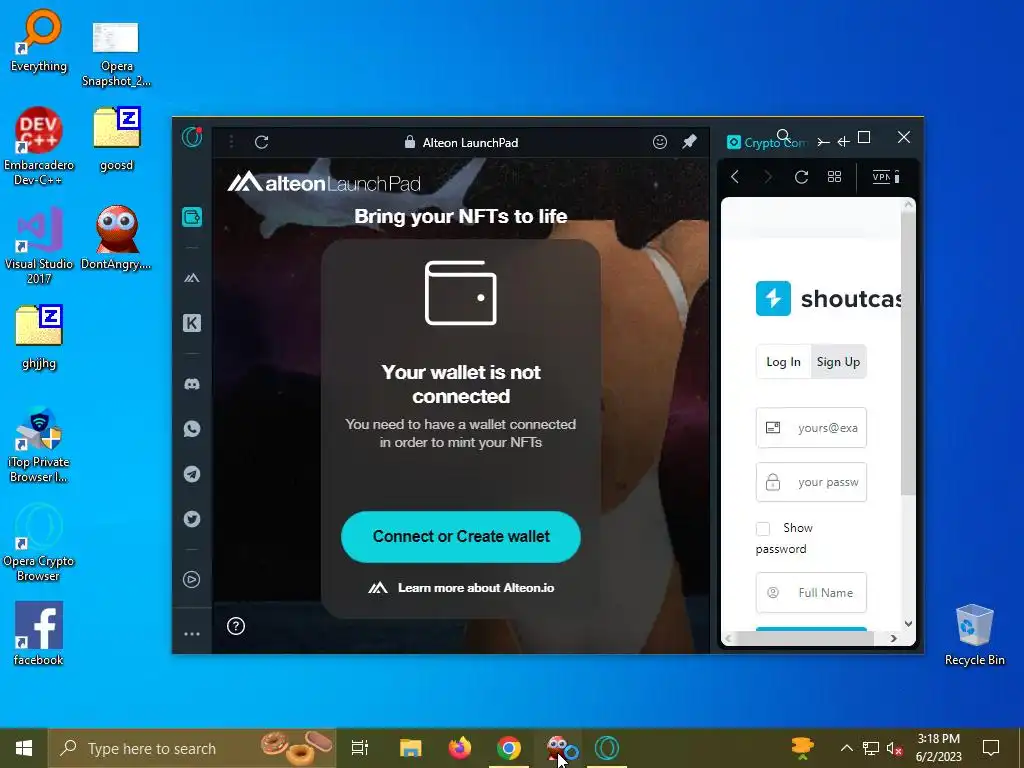Enable the Show password checkbox

click(763, 528)
